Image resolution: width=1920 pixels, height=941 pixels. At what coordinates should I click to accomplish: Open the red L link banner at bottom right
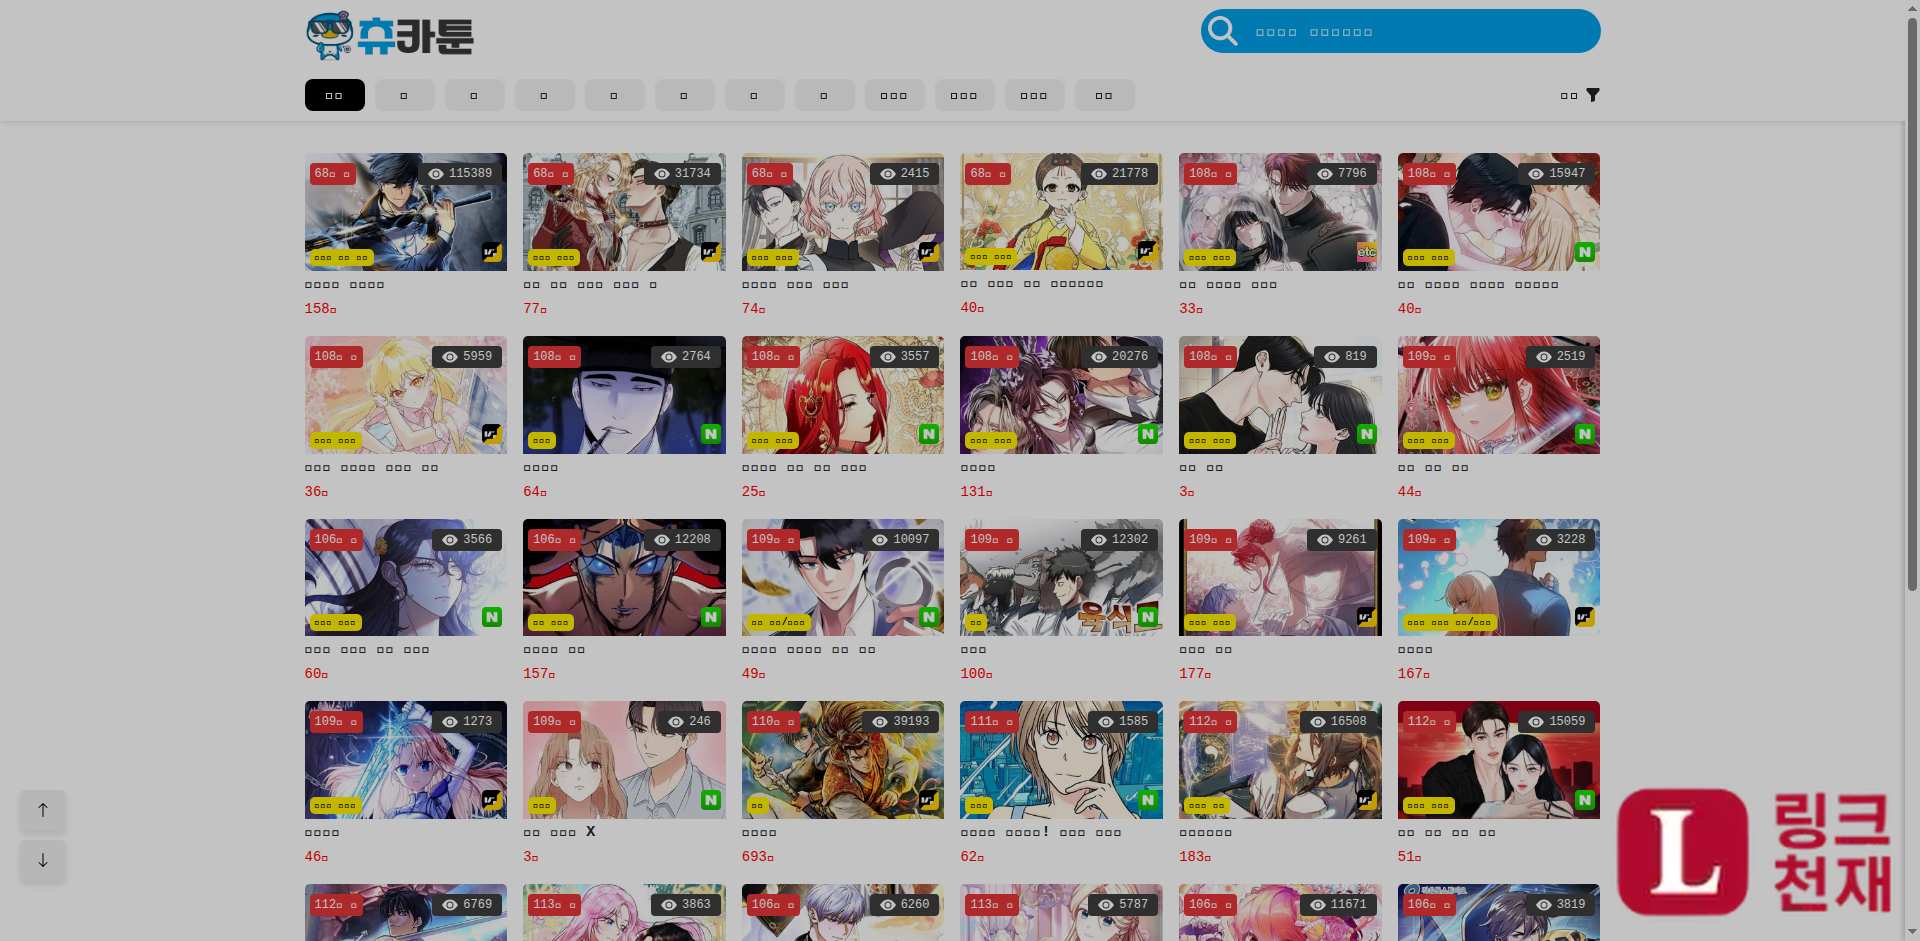[1755, 852]
